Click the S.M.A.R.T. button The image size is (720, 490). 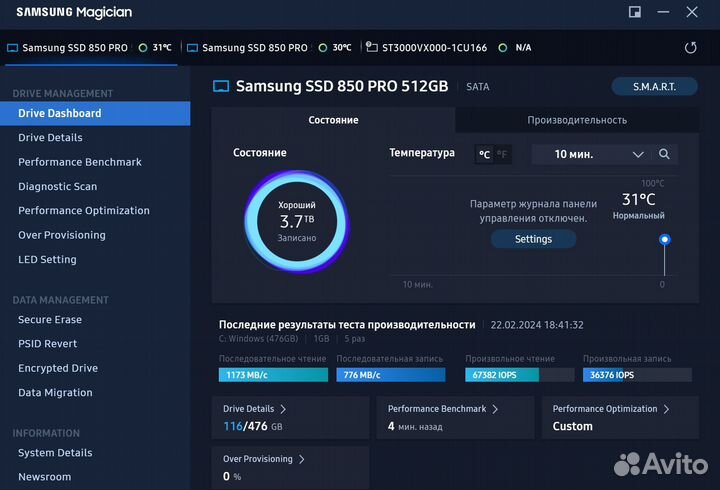click(x=654, y=87)
